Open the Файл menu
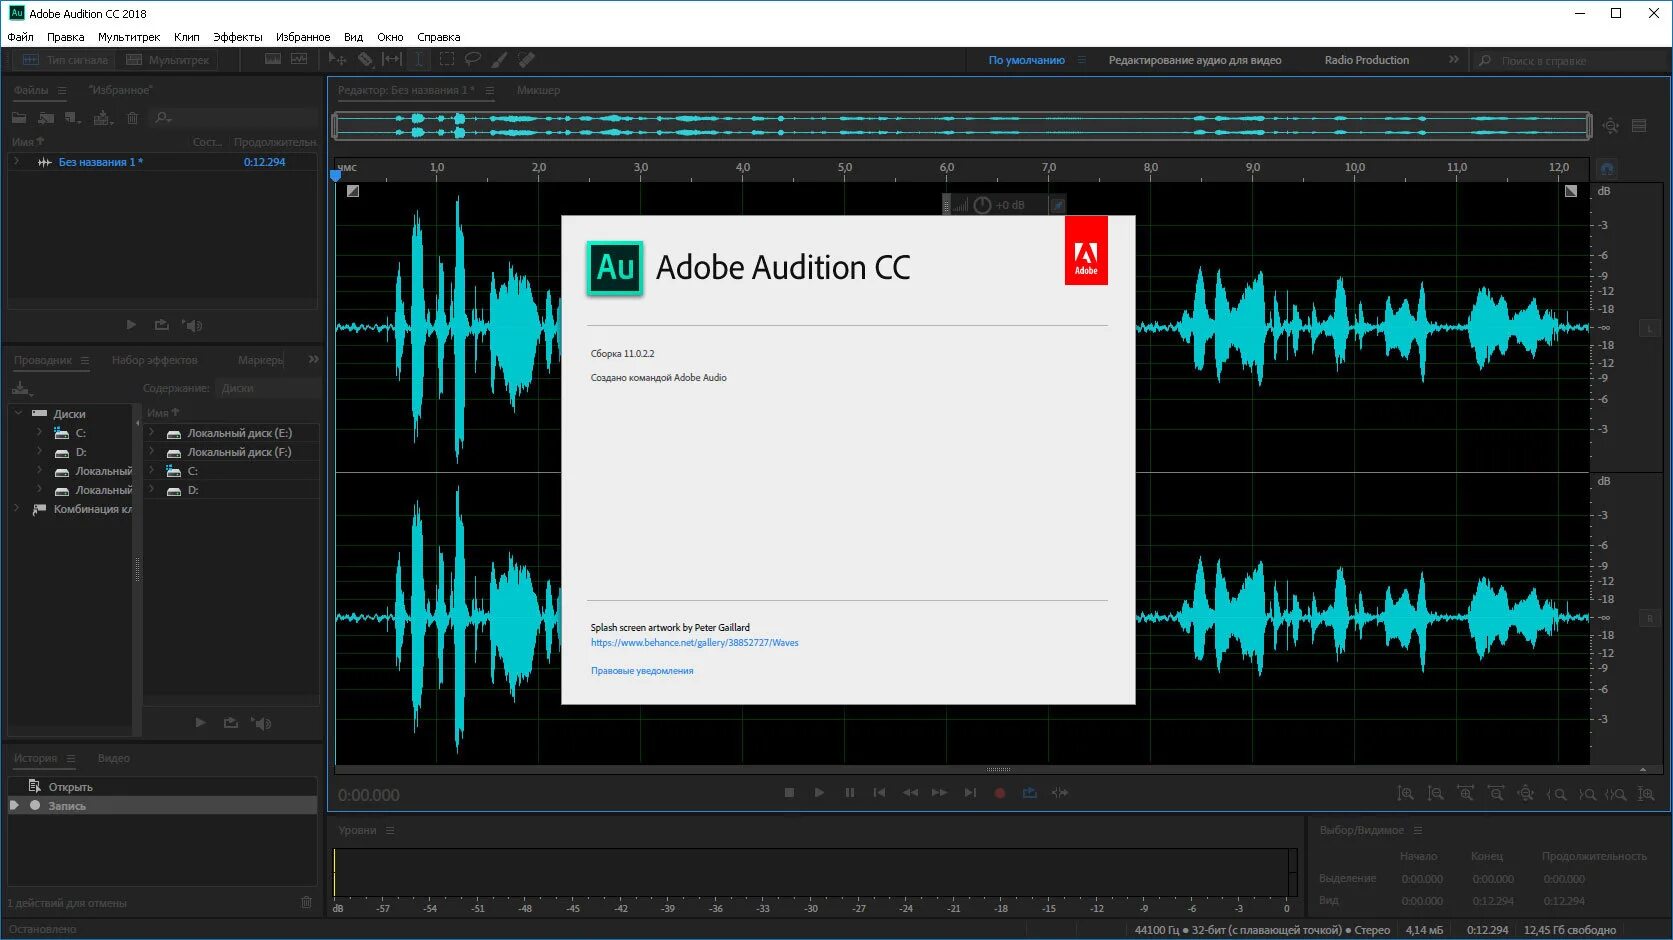This screenshot has width=1673, height=940. coord(20,37)
